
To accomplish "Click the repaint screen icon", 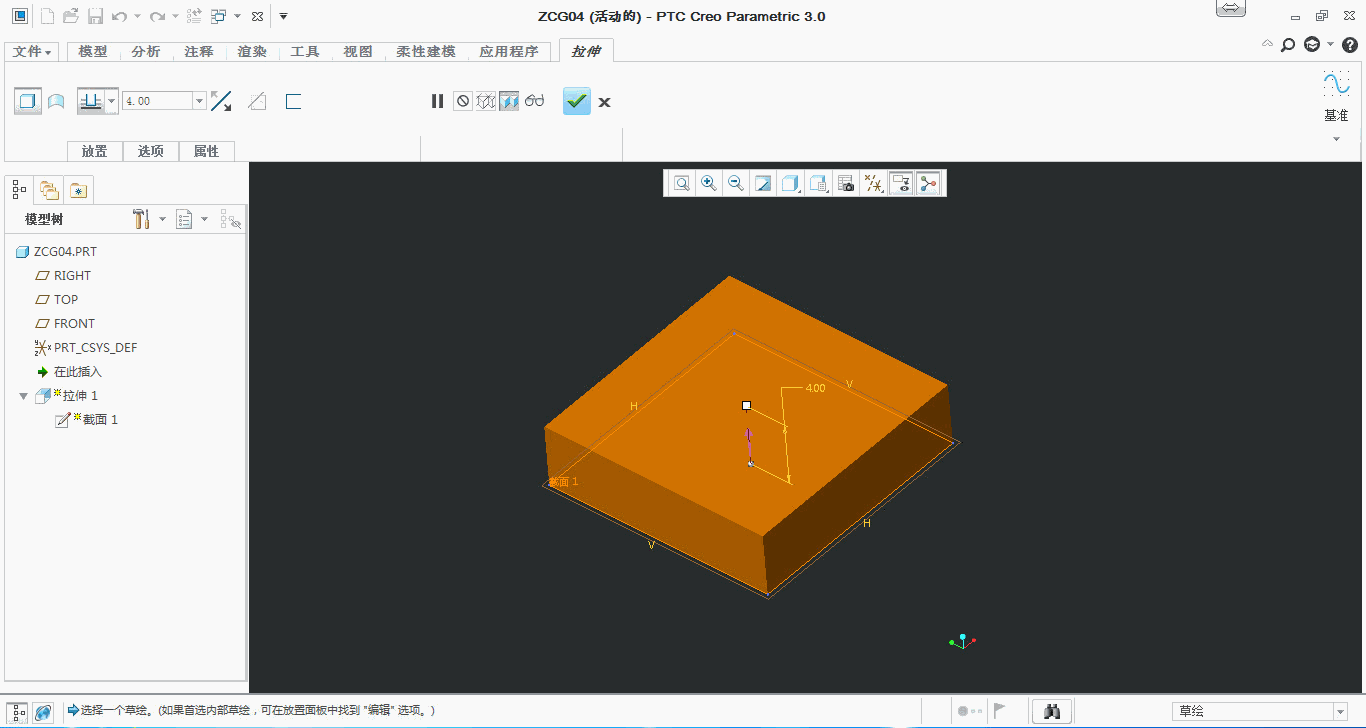I will point(763,183).
